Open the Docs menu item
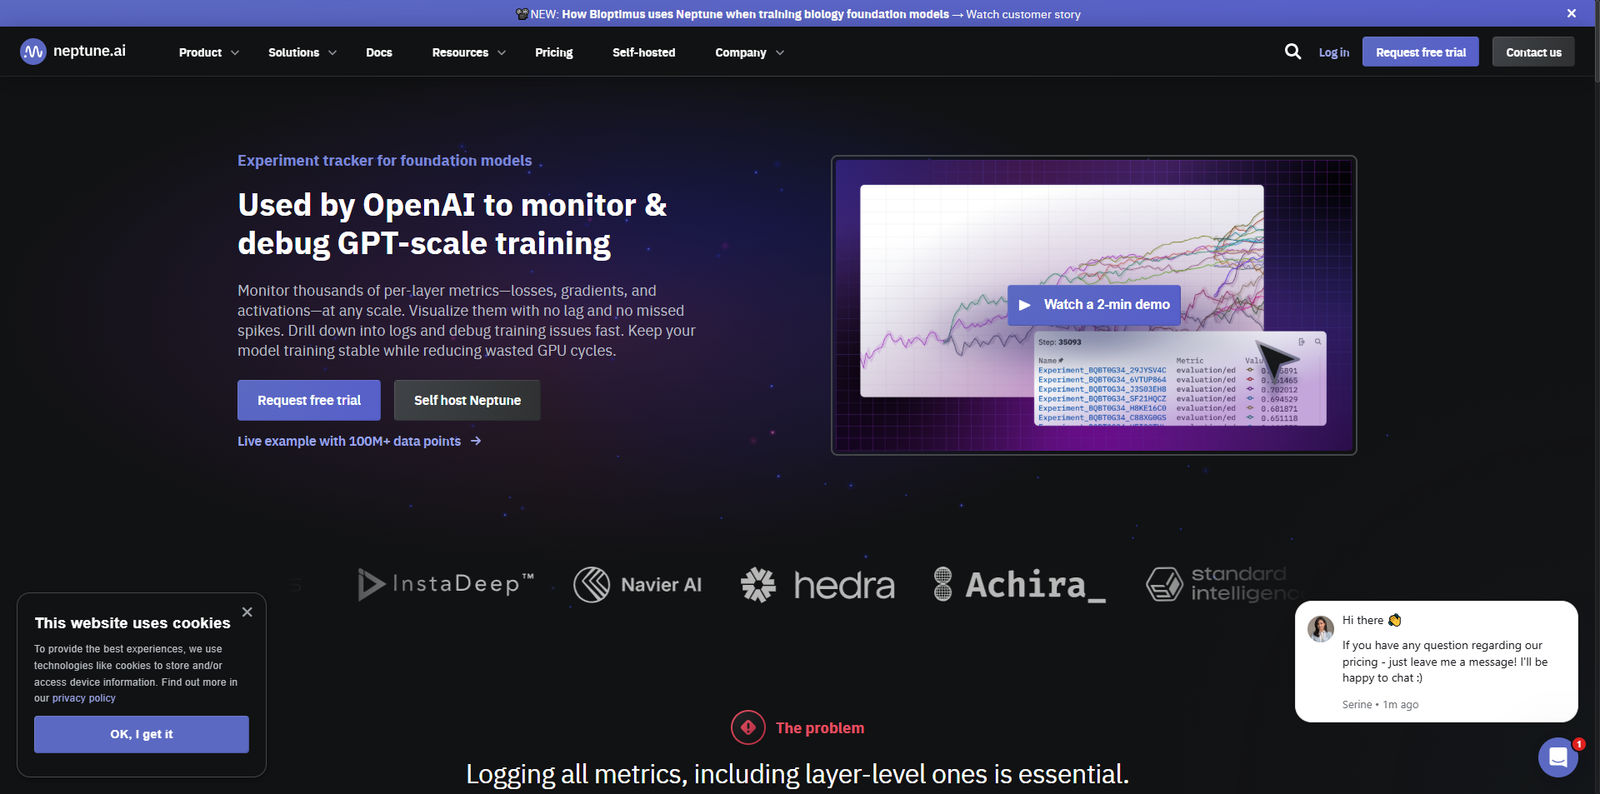The width and height of the screenshot is (1600, 794). click(x=379, y=52)
